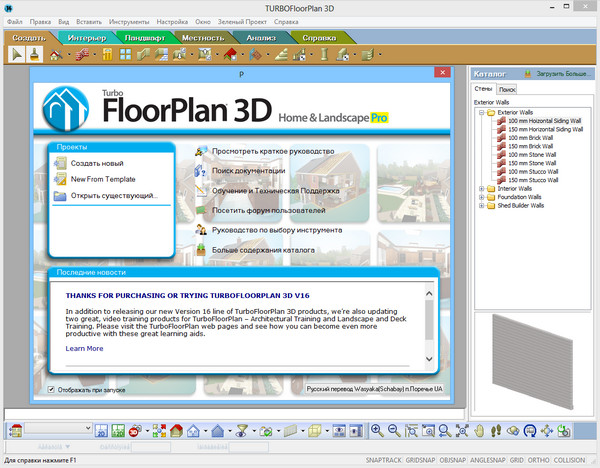Toggle ANGLESNAP in status bar
The width and height of the screenshot is (600, 468).
(488, 460)
